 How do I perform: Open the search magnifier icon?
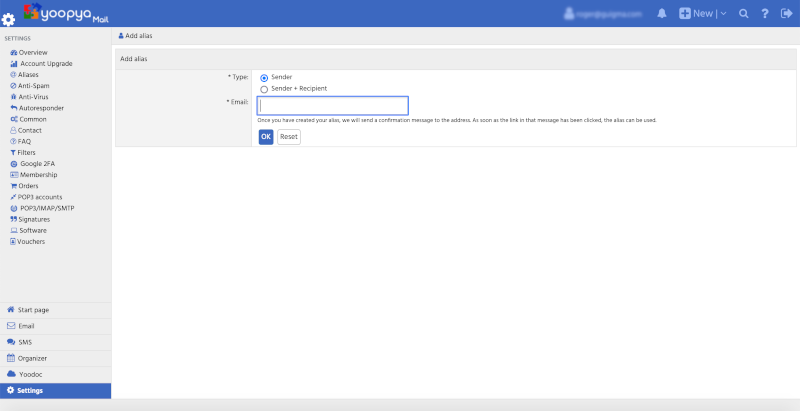pyautogui.click(x=743, y=14)
